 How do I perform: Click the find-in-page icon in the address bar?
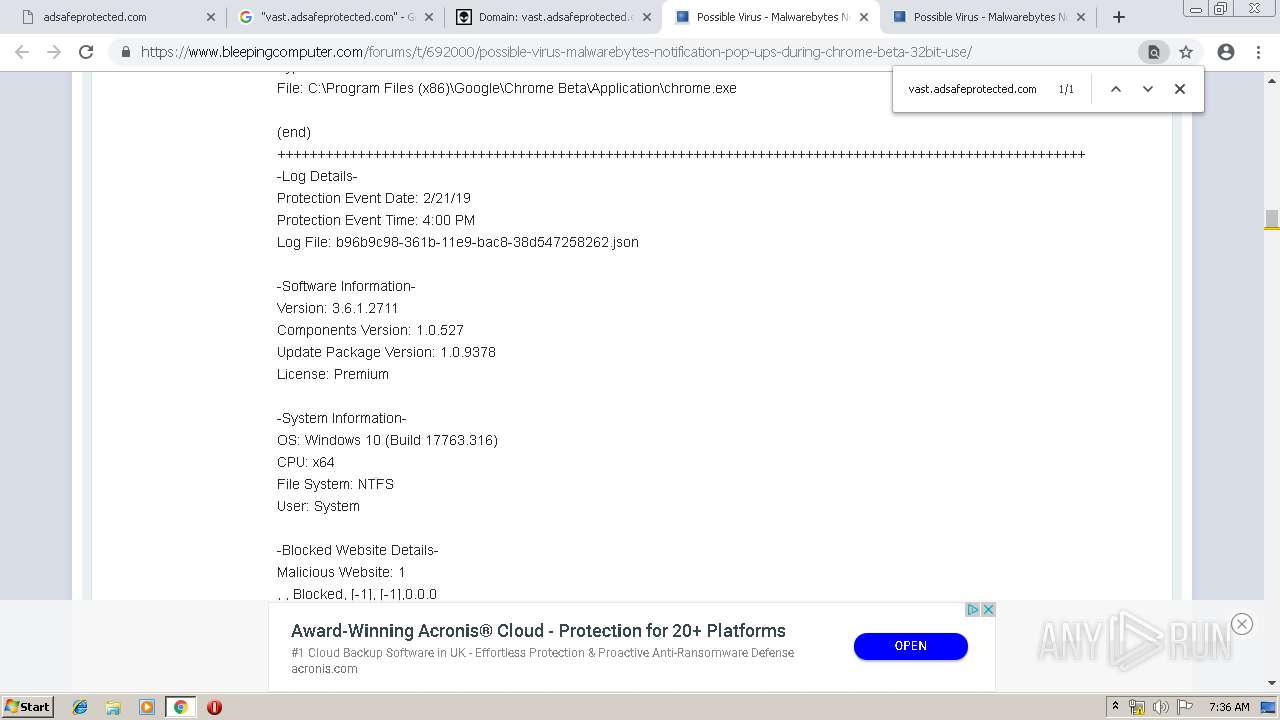[x=1153, y=52]
